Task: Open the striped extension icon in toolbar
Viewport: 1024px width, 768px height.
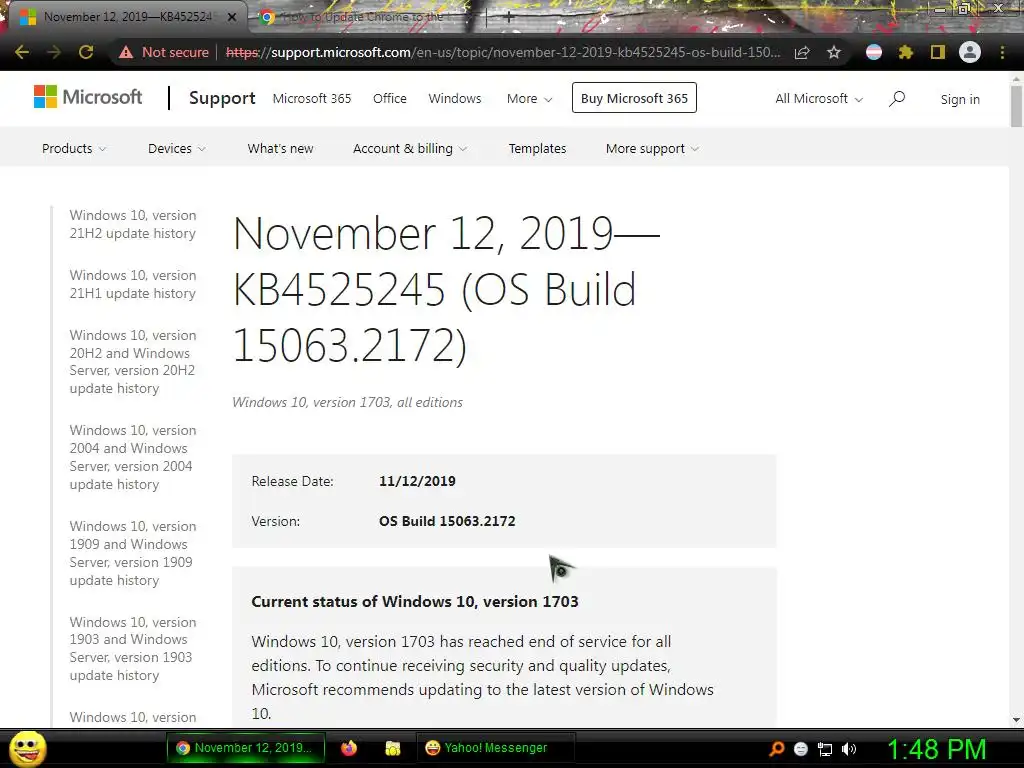Action: (874, 52)
